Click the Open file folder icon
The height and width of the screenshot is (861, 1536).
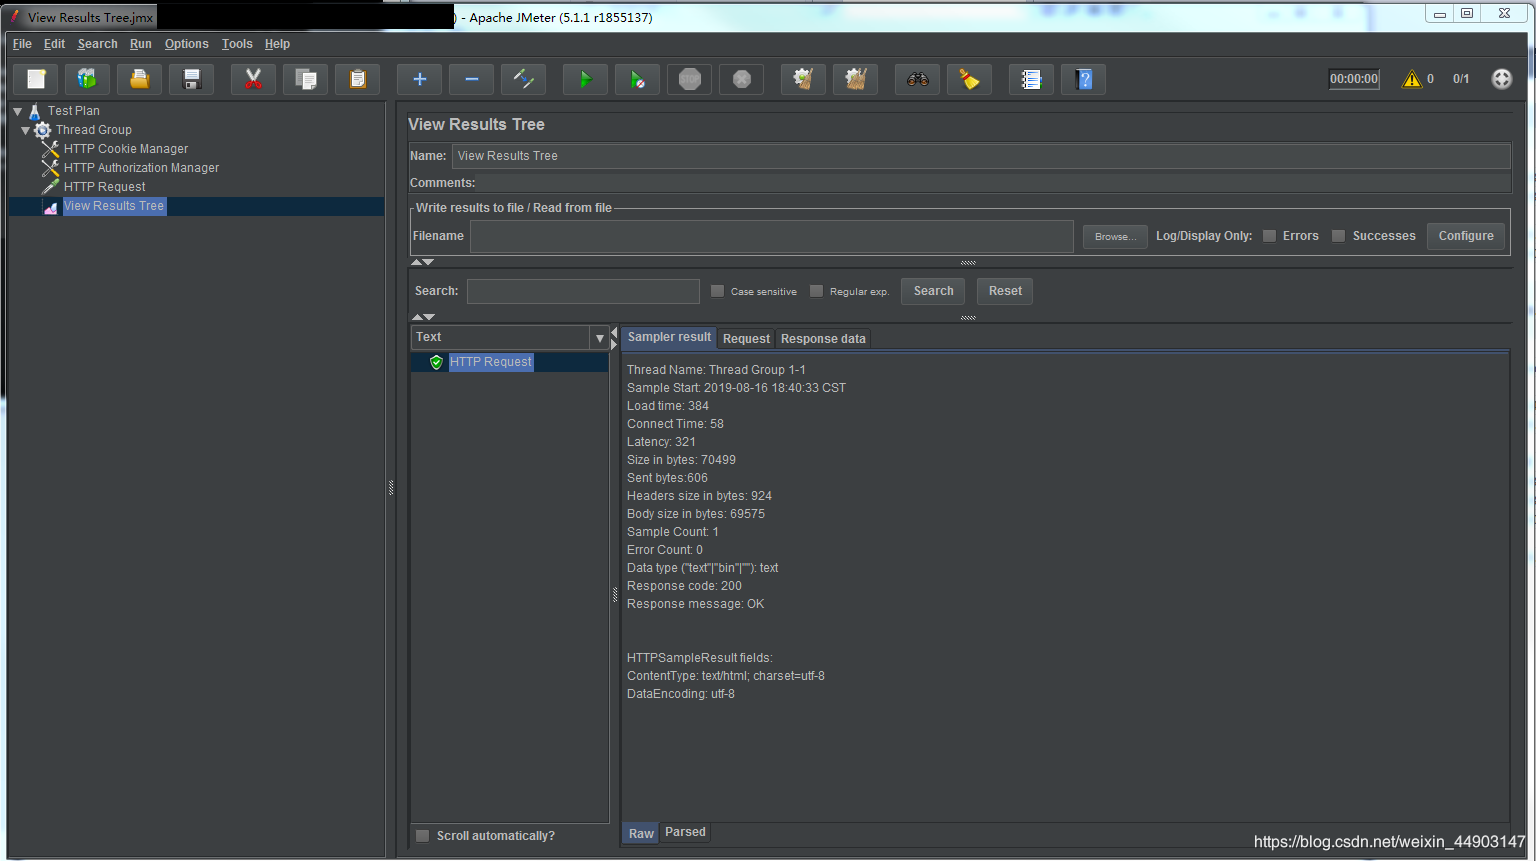point(140,79)
